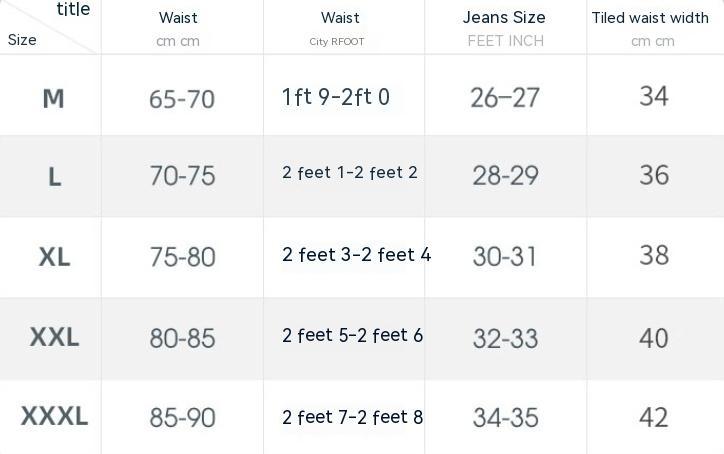Viewport: 724px width, 454px height.
Task: Select waist cell 70-75
Action: 182,176
